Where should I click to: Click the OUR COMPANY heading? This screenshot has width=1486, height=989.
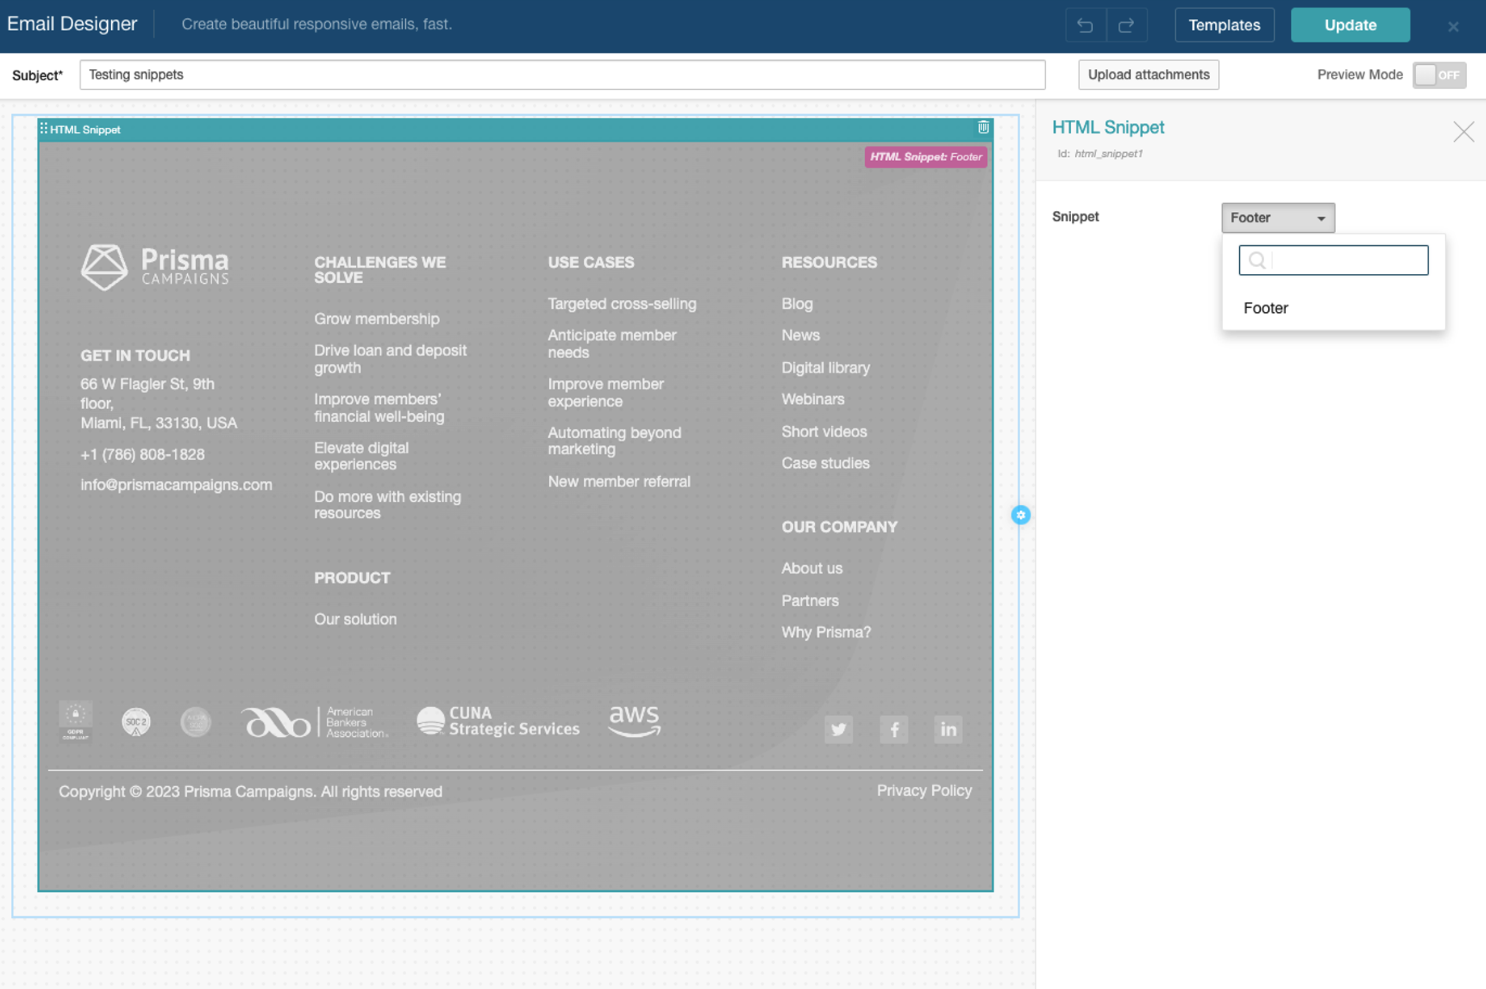coord(839,527)
